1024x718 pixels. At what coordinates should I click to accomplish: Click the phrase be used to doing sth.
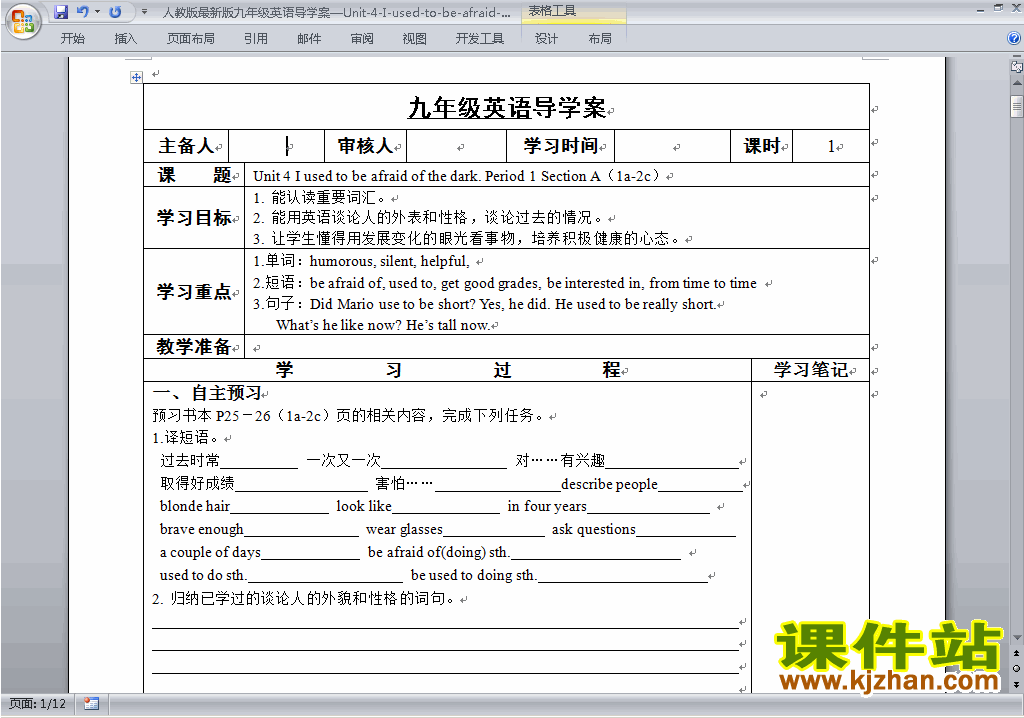[x=473, y=575]
